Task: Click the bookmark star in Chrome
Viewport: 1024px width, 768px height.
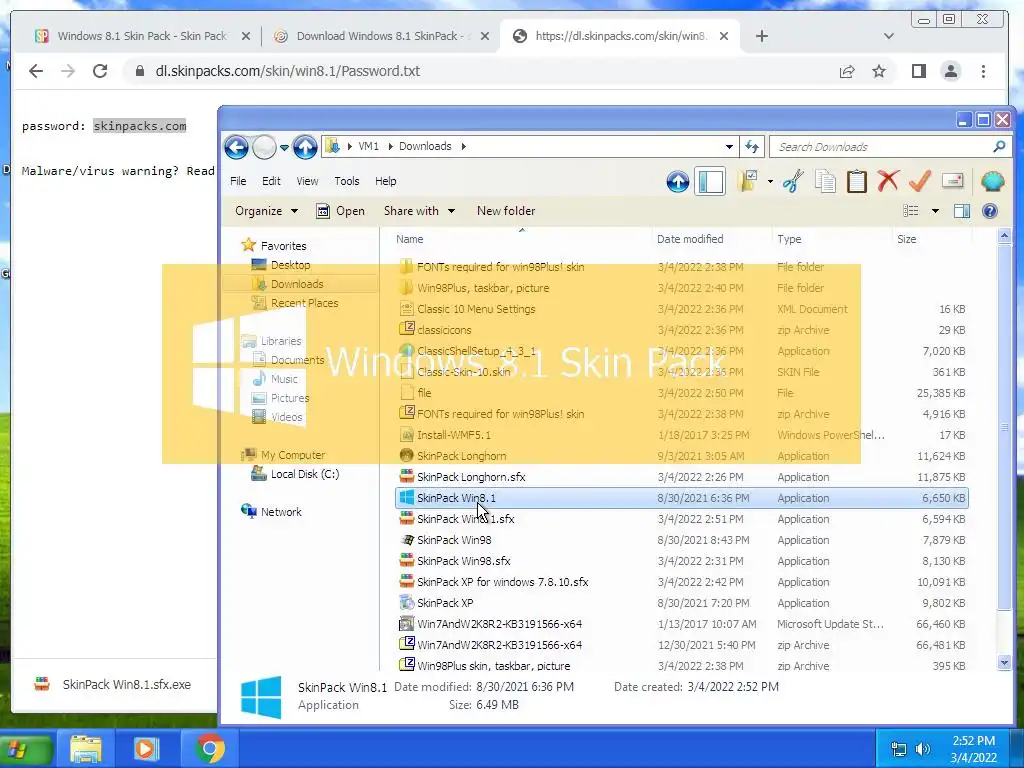Action: tap(879, 71)
